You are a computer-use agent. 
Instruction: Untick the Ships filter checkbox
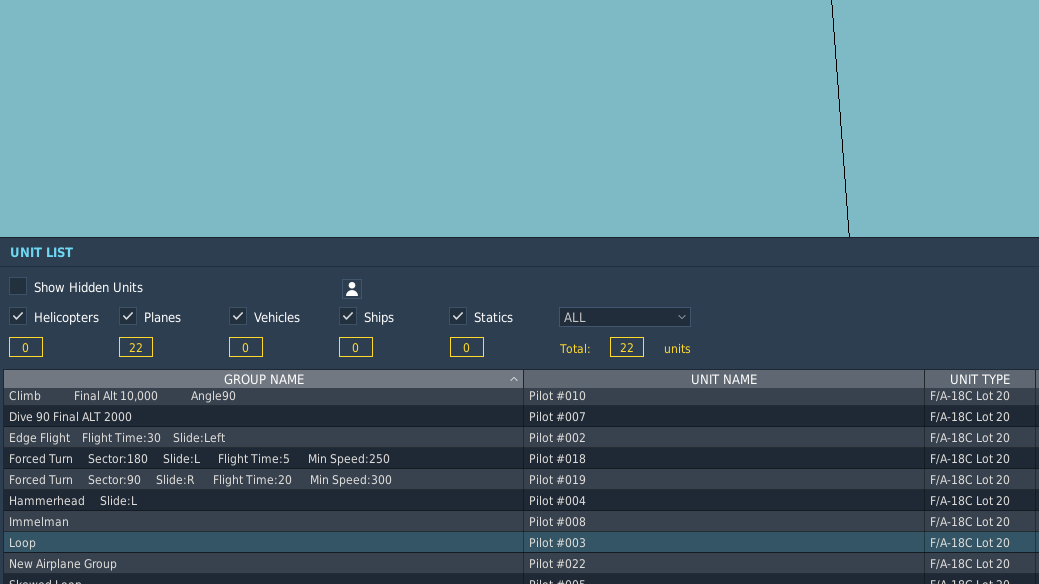click(348, 317)
